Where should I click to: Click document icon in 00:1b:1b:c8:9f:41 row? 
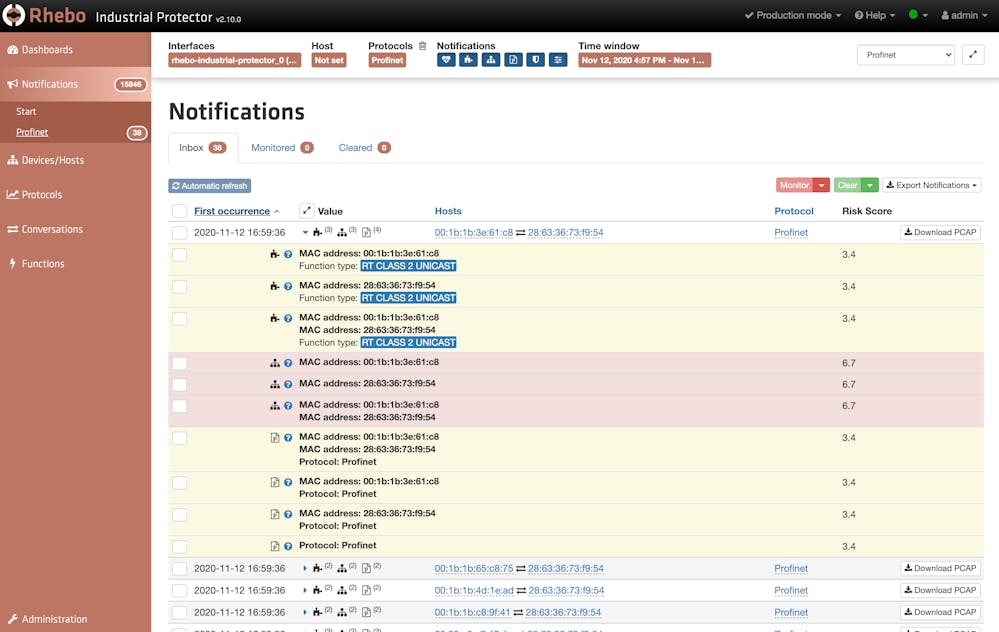click(x=366, y=612)
